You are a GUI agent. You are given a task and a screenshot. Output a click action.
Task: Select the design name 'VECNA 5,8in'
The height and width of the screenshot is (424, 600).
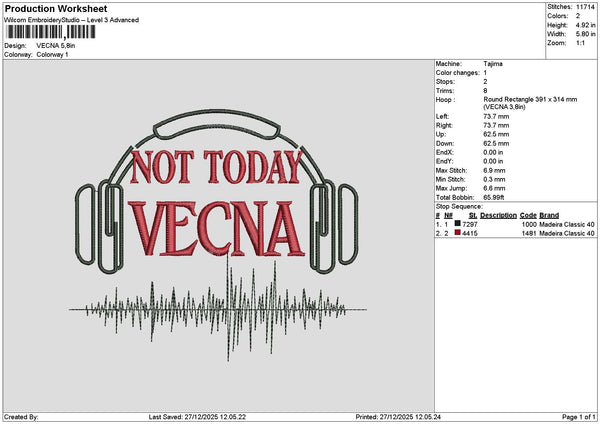pos(56,46)
